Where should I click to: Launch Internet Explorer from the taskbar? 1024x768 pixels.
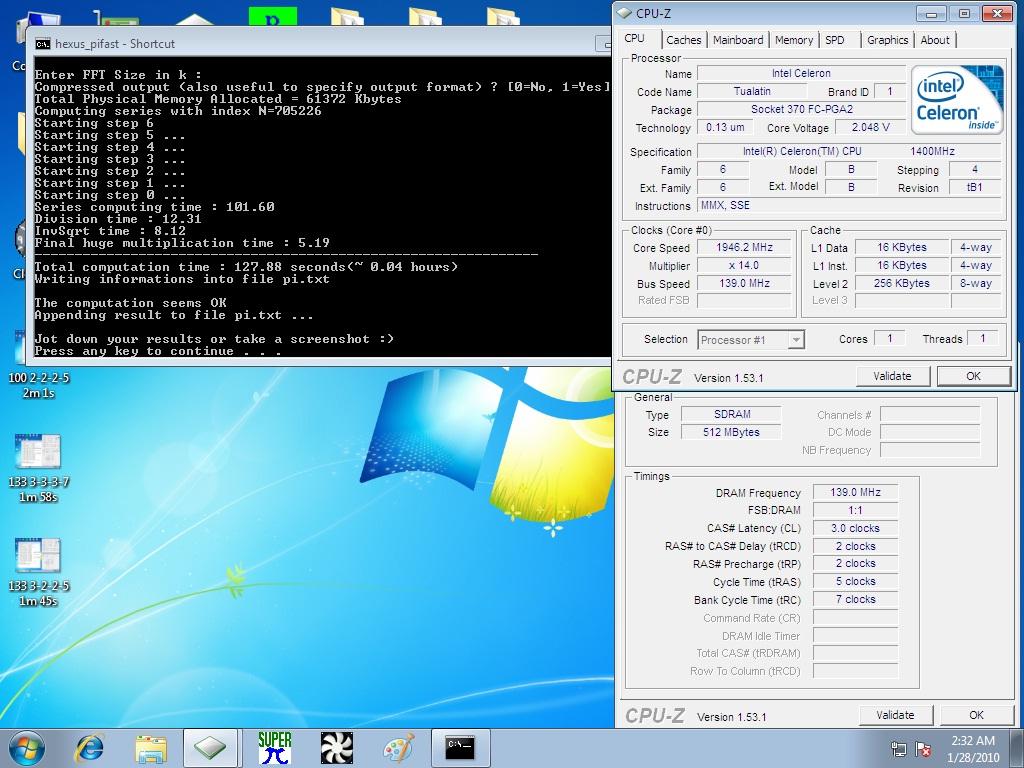(89, 748)
